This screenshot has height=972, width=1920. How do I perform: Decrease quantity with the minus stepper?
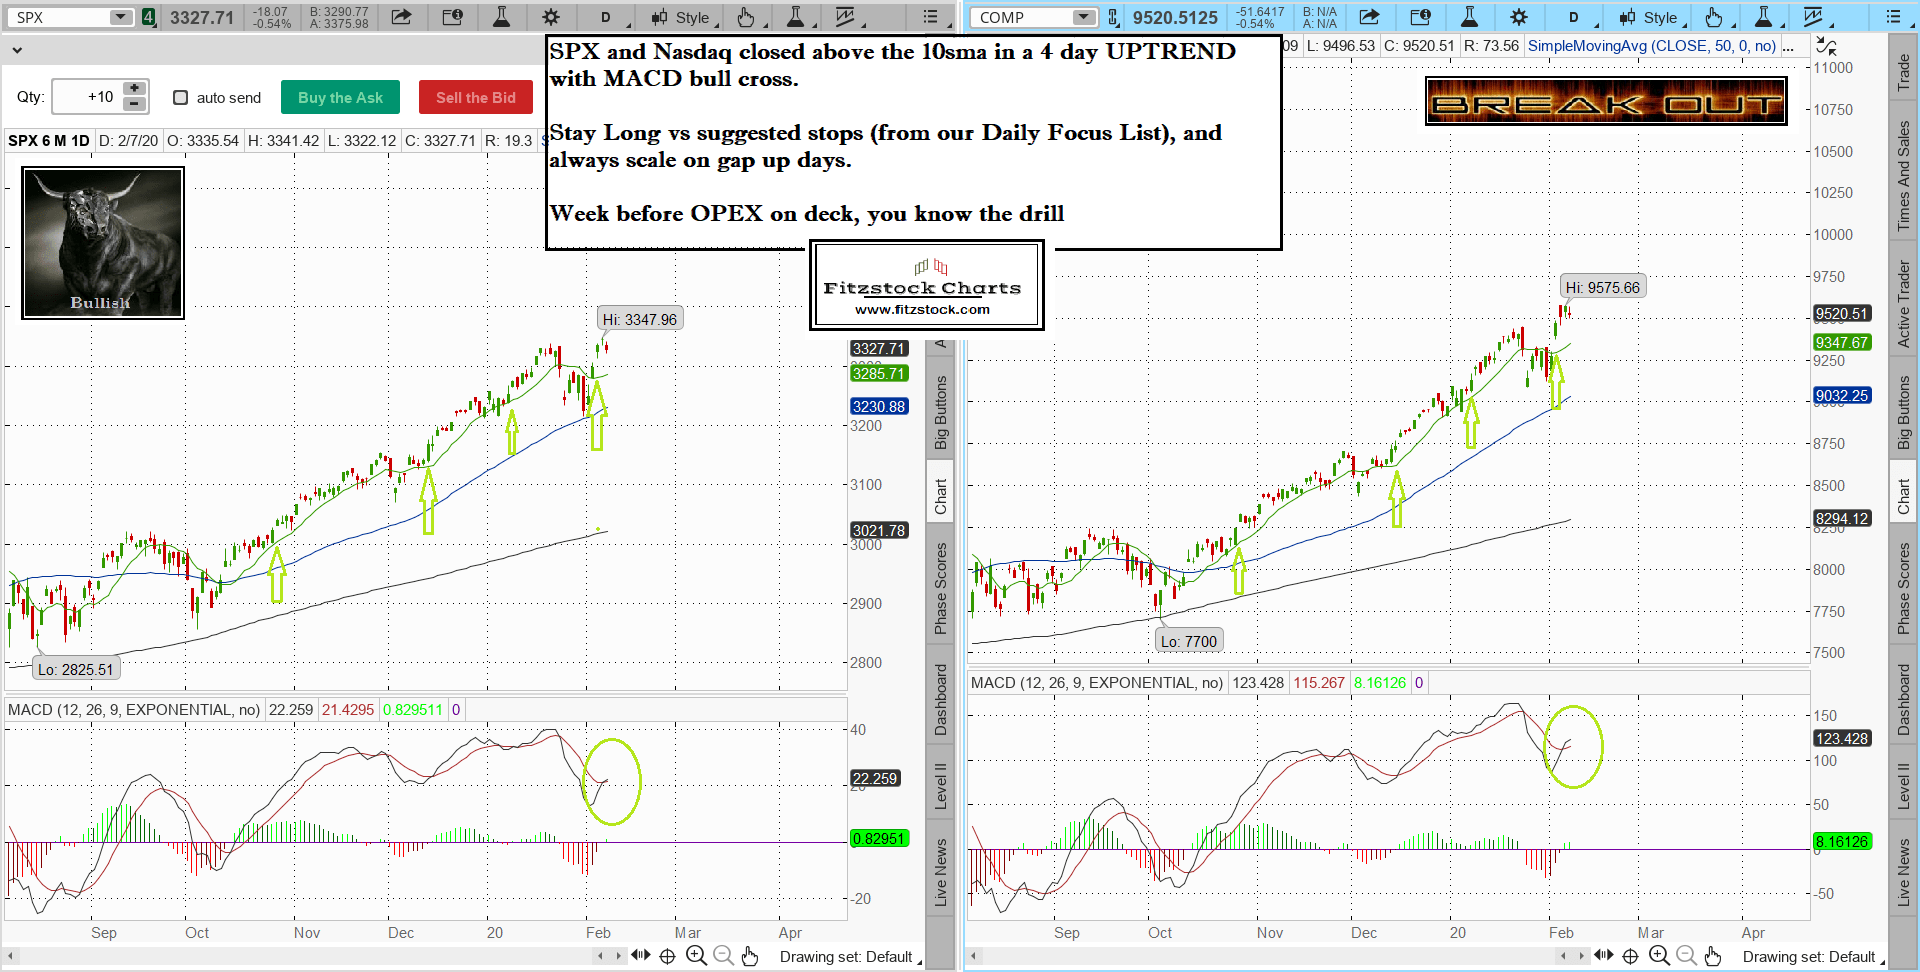click(134, 104)
